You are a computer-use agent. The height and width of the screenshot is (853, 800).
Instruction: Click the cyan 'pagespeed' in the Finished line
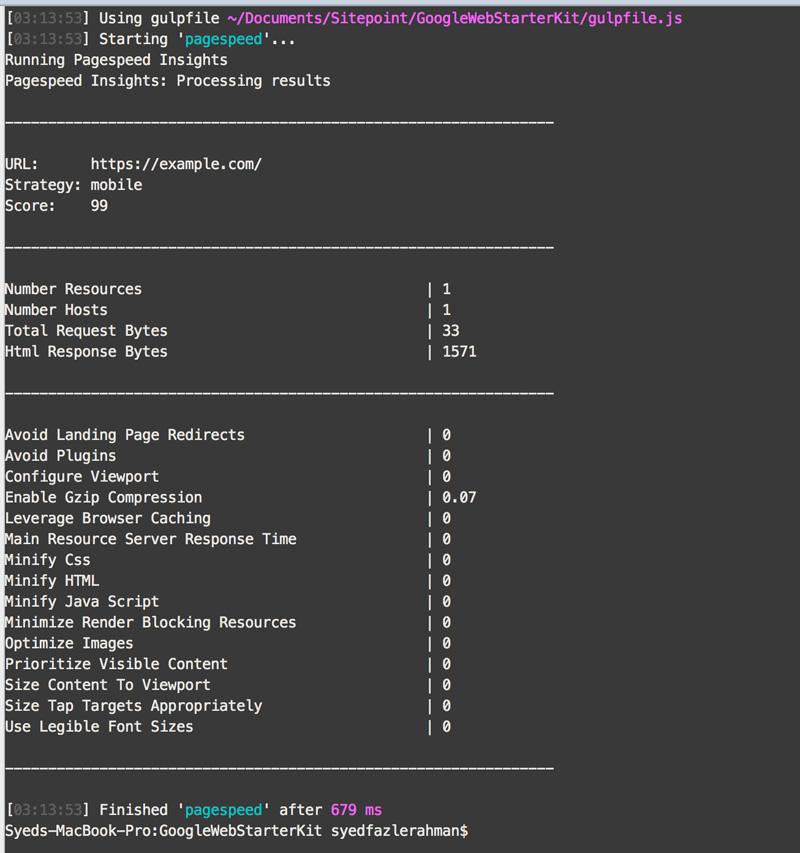pos(222,810)
